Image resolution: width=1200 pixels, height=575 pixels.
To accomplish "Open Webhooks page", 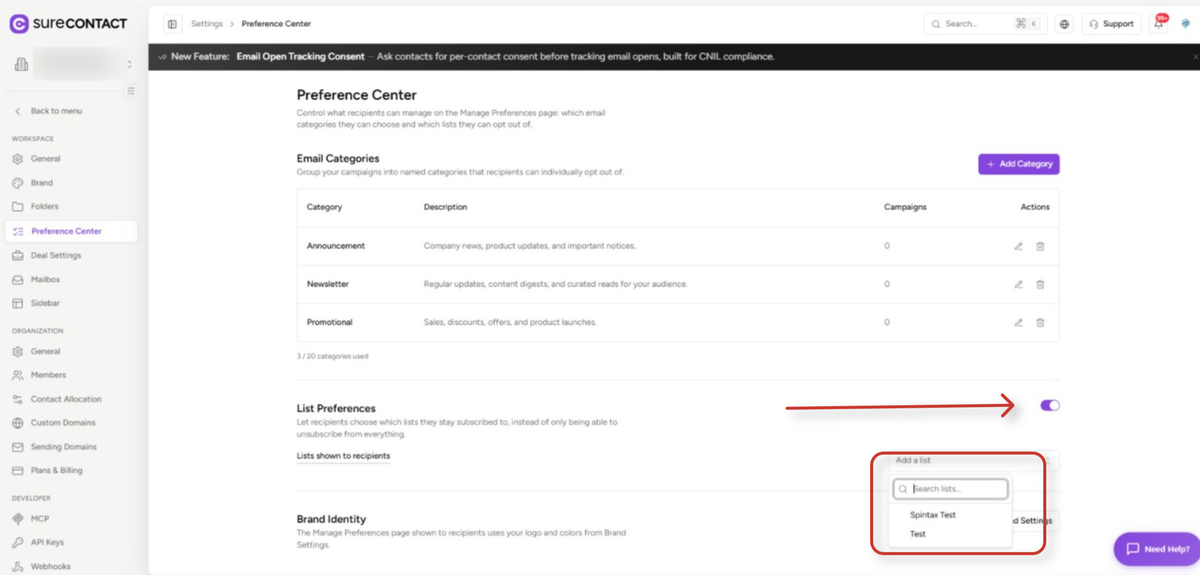I will [49, 566].
